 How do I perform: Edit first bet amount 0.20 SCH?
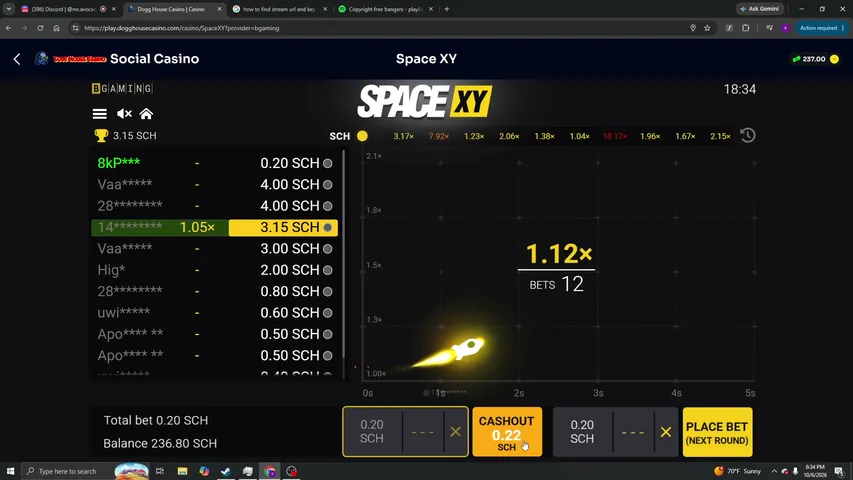[x=372, y=432]
